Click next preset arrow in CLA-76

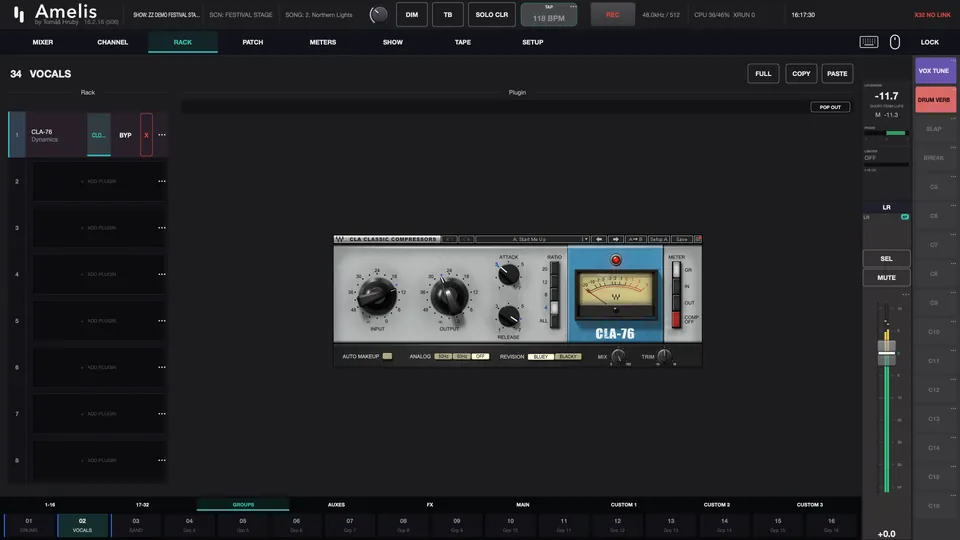coord(615,239)
